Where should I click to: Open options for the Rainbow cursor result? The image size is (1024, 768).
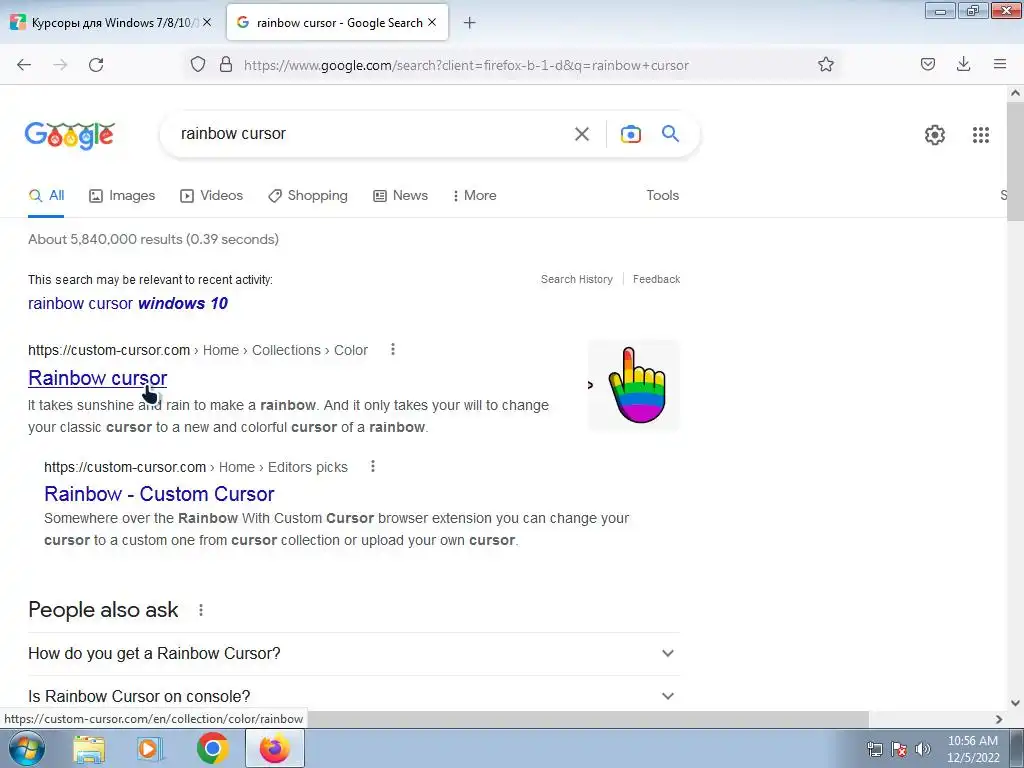[x=392, y=349]
